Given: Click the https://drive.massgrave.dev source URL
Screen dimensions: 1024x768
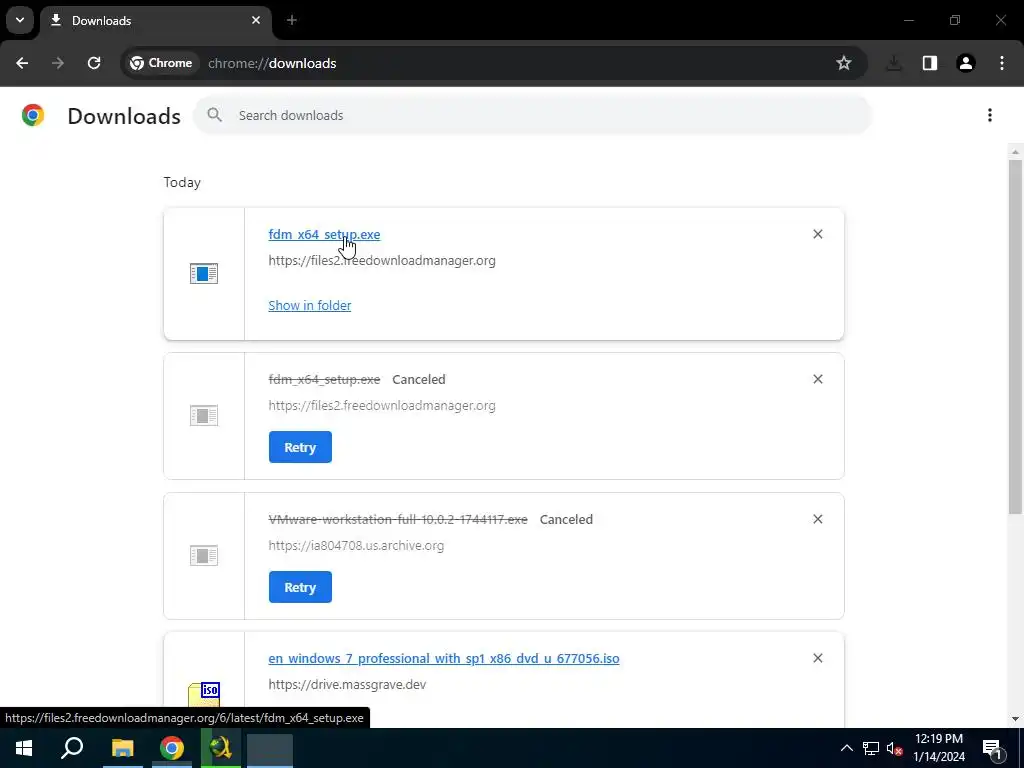Looking at the screenshot, I should point(347,684).
